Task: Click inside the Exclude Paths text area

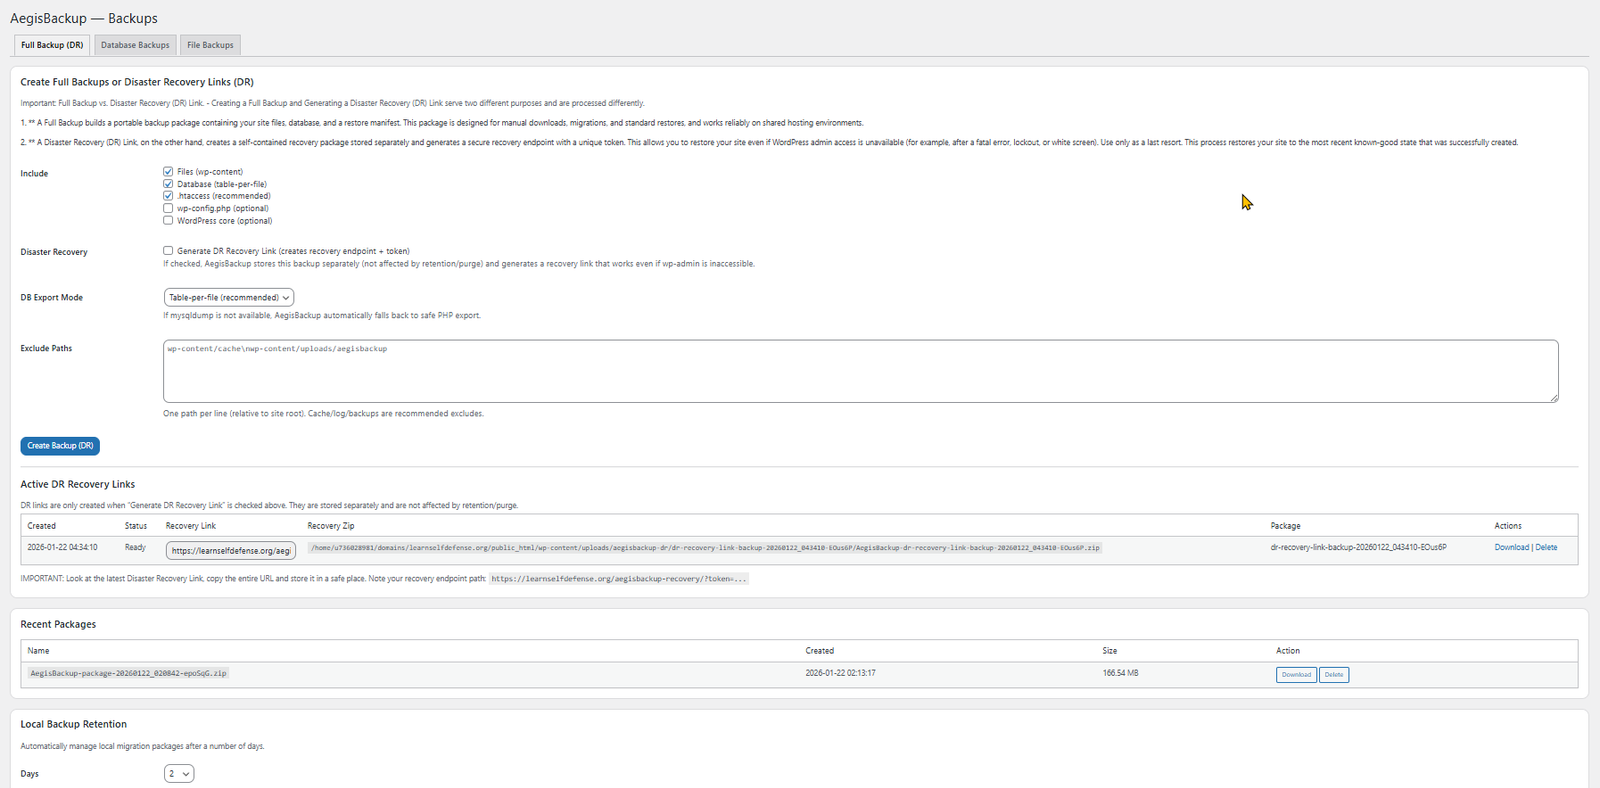Action: tap(860, 372)
